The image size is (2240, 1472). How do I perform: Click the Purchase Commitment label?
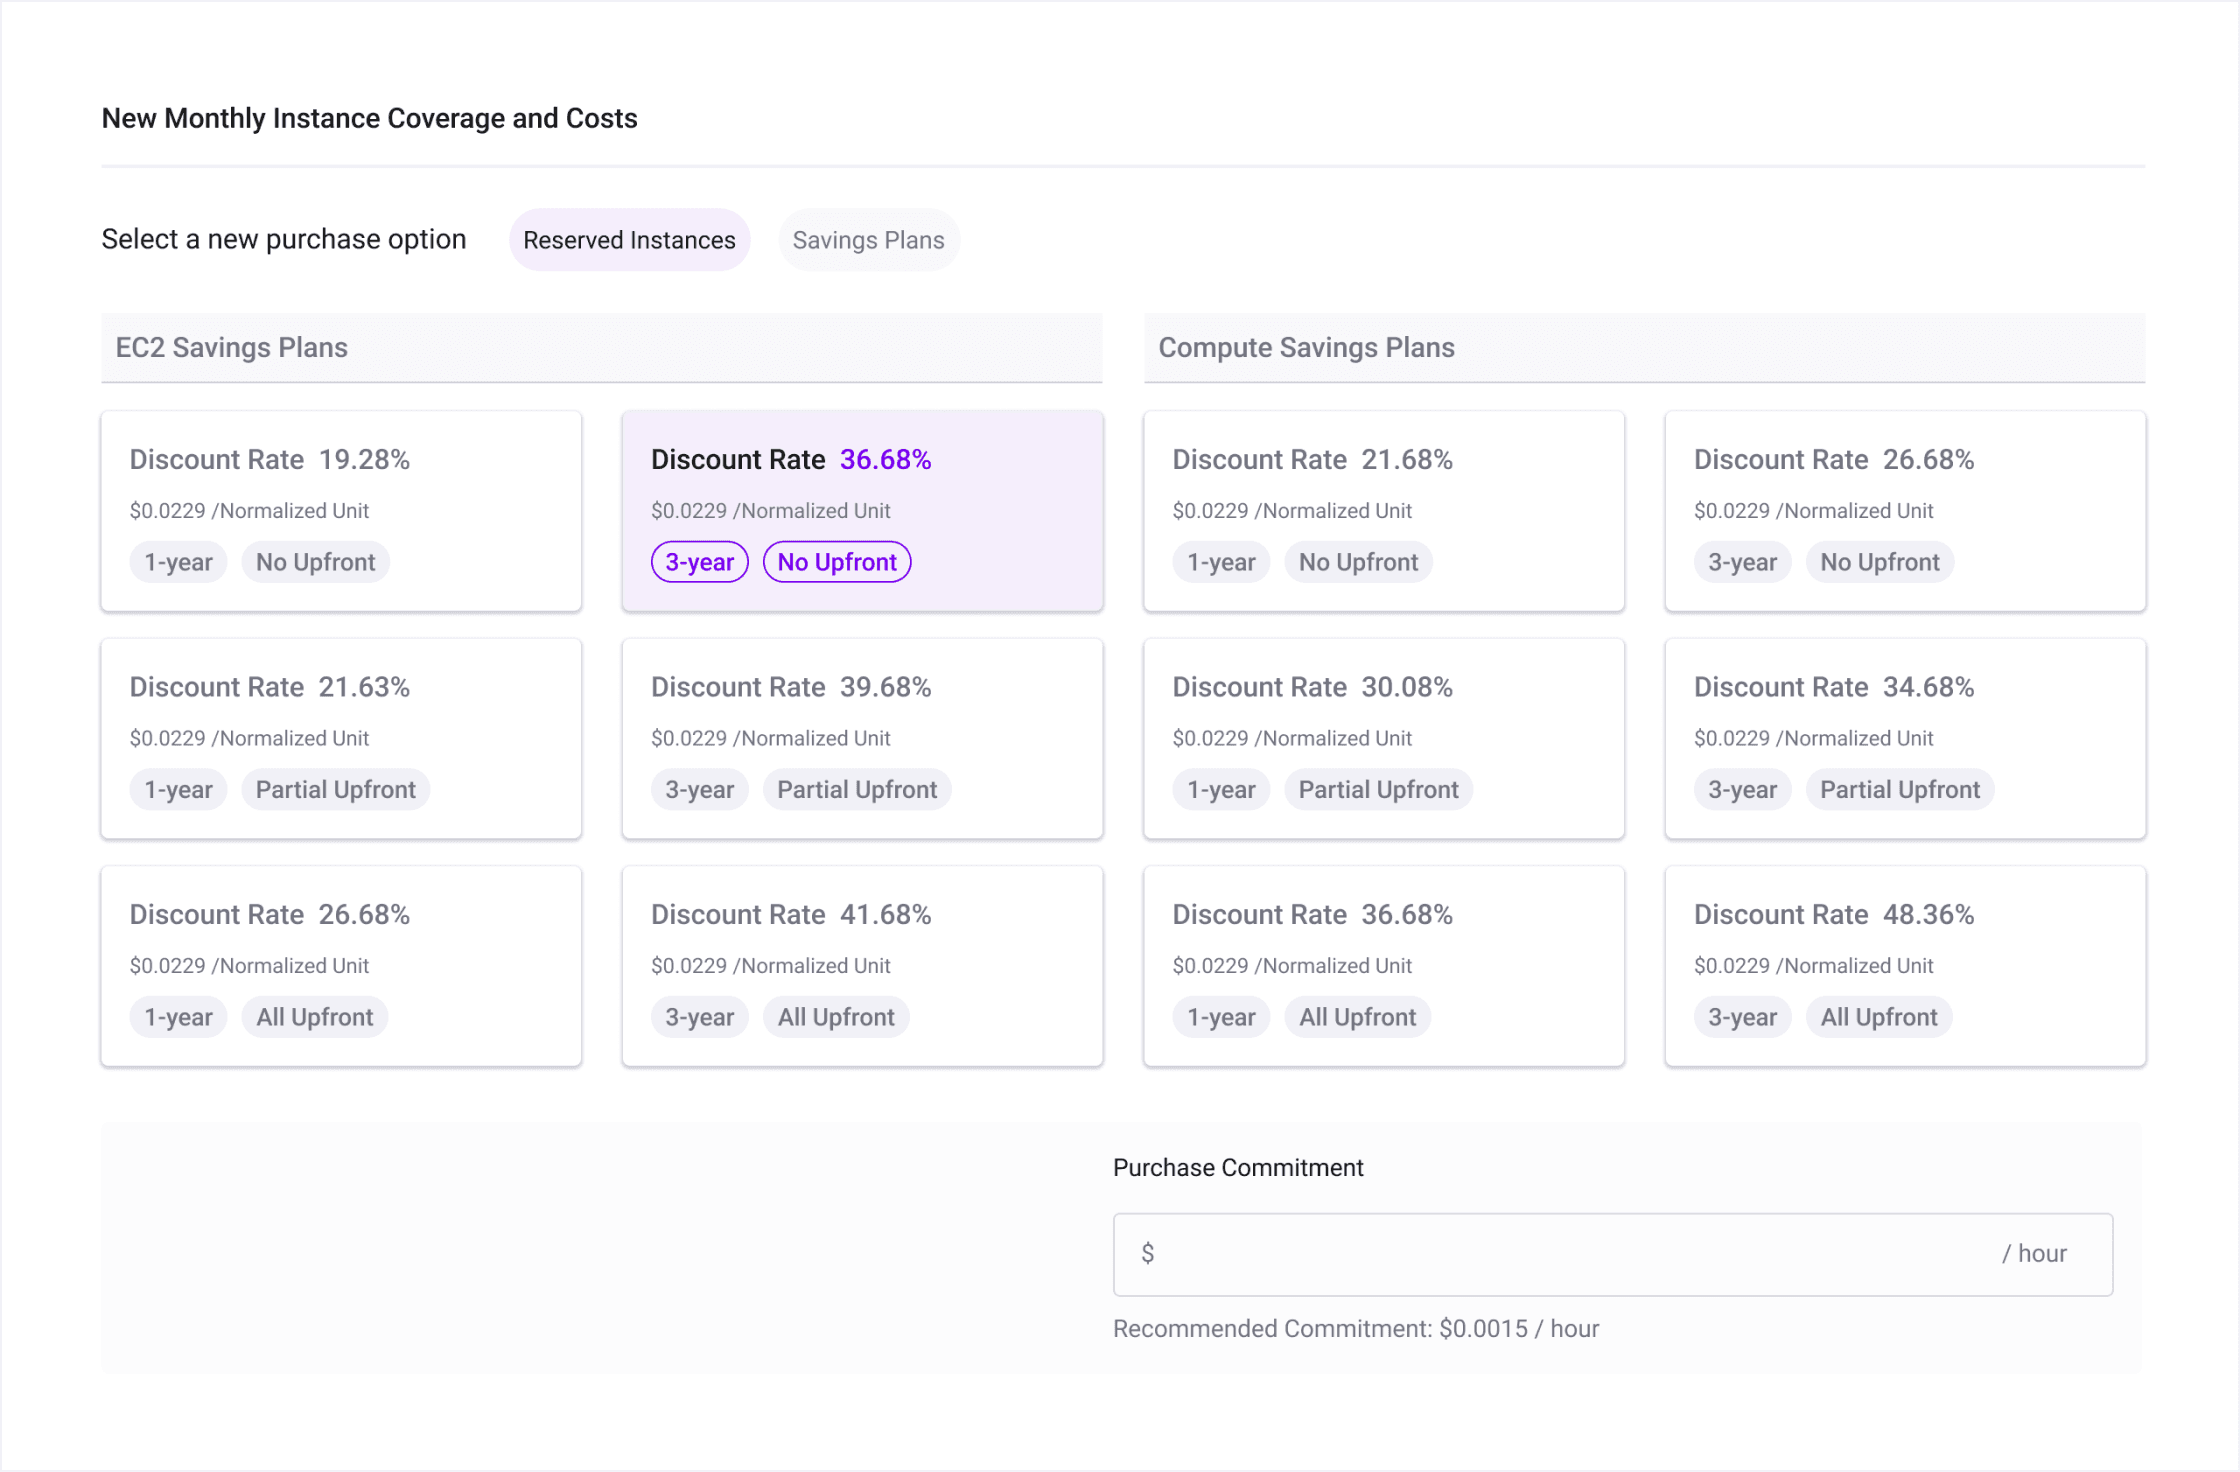click(x=1238, y=1168)
